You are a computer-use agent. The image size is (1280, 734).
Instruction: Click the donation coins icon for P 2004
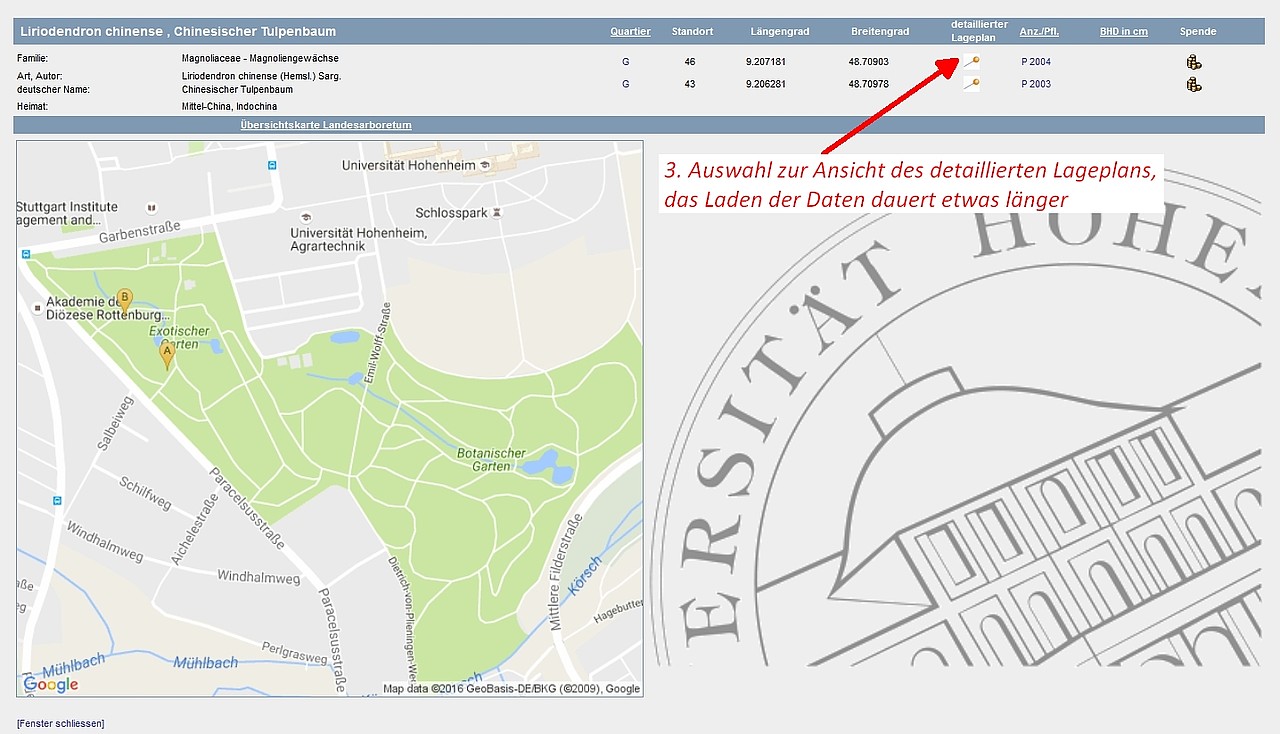[x=1193, y=62]
